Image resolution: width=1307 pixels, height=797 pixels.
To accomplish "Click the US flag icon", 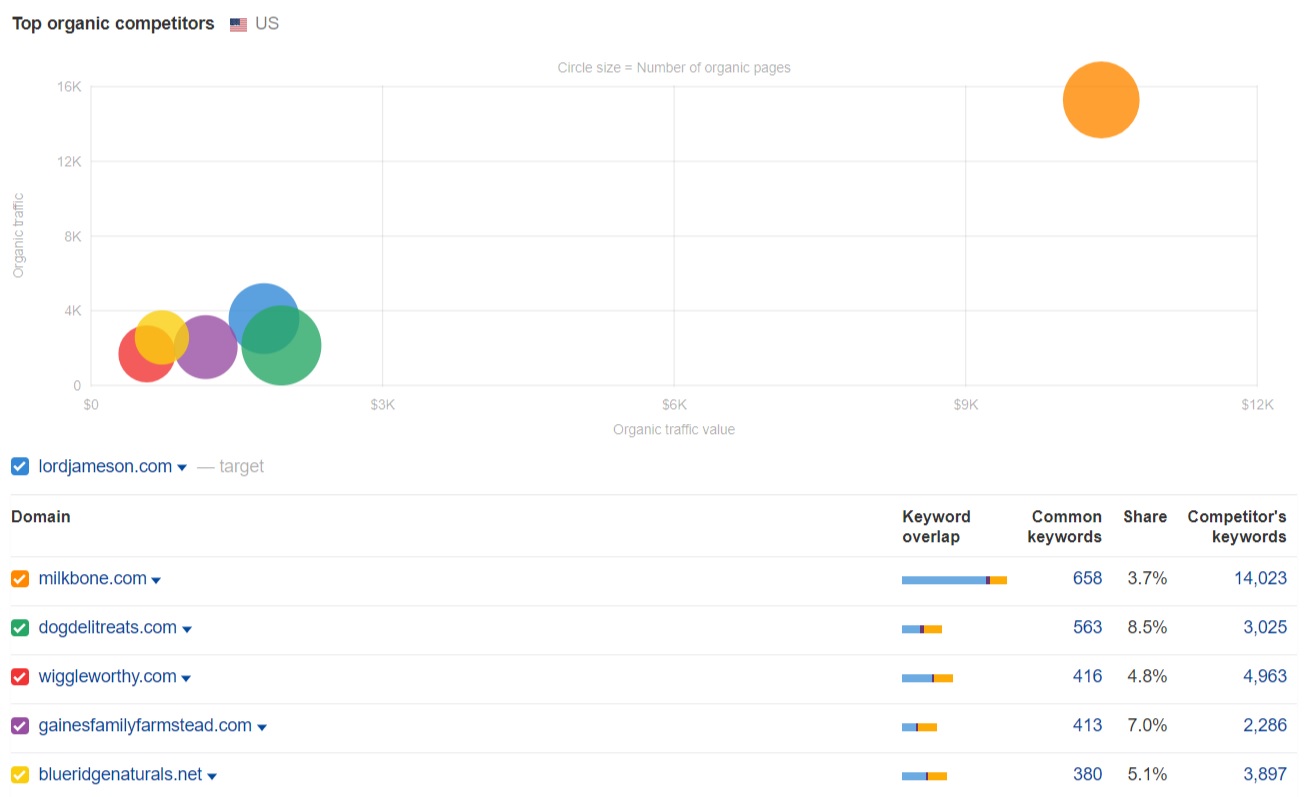I will coord(238,24).
